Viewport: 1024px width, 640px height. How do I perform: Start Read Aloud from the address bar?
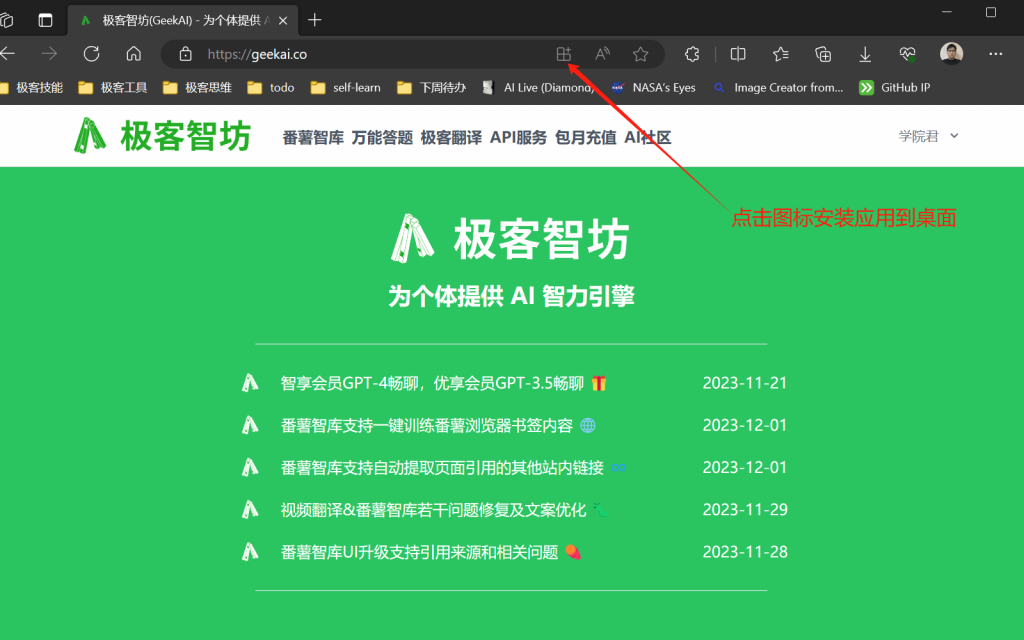pos(602,54)
